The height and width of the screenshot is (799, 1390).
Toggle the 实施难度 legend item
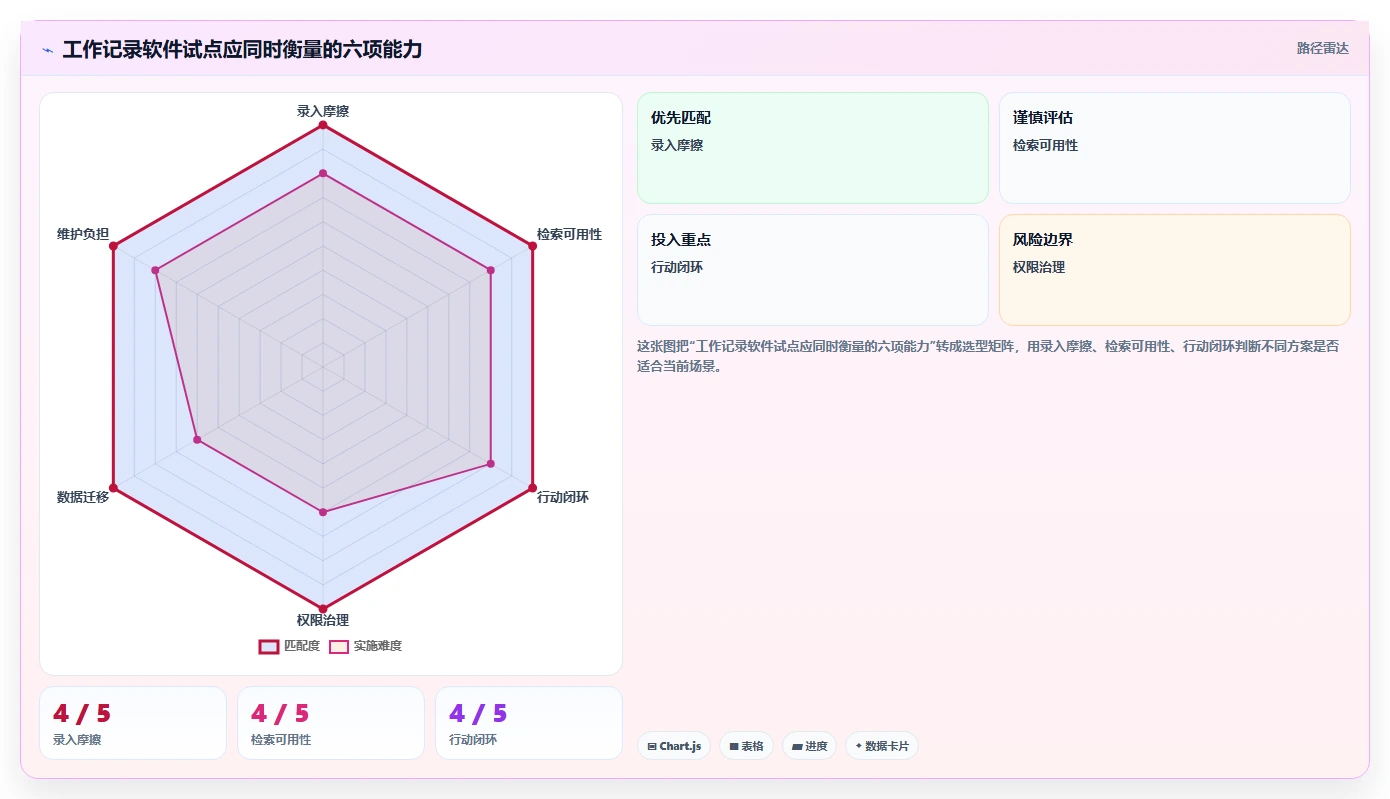tap(366, 646)
